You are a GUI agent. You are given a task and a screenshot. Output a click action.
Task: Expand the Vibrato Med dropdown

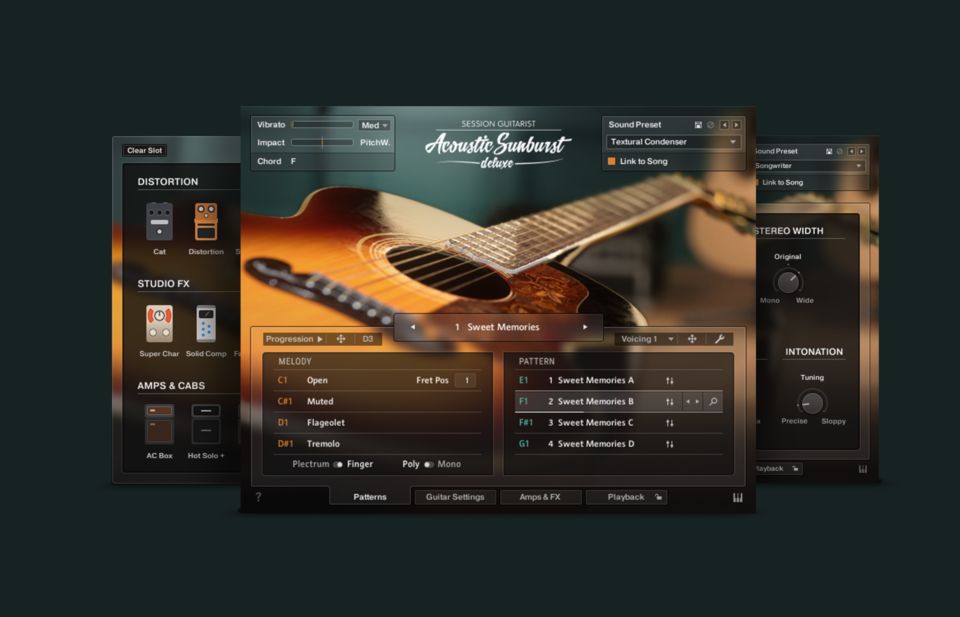(375, 125)
